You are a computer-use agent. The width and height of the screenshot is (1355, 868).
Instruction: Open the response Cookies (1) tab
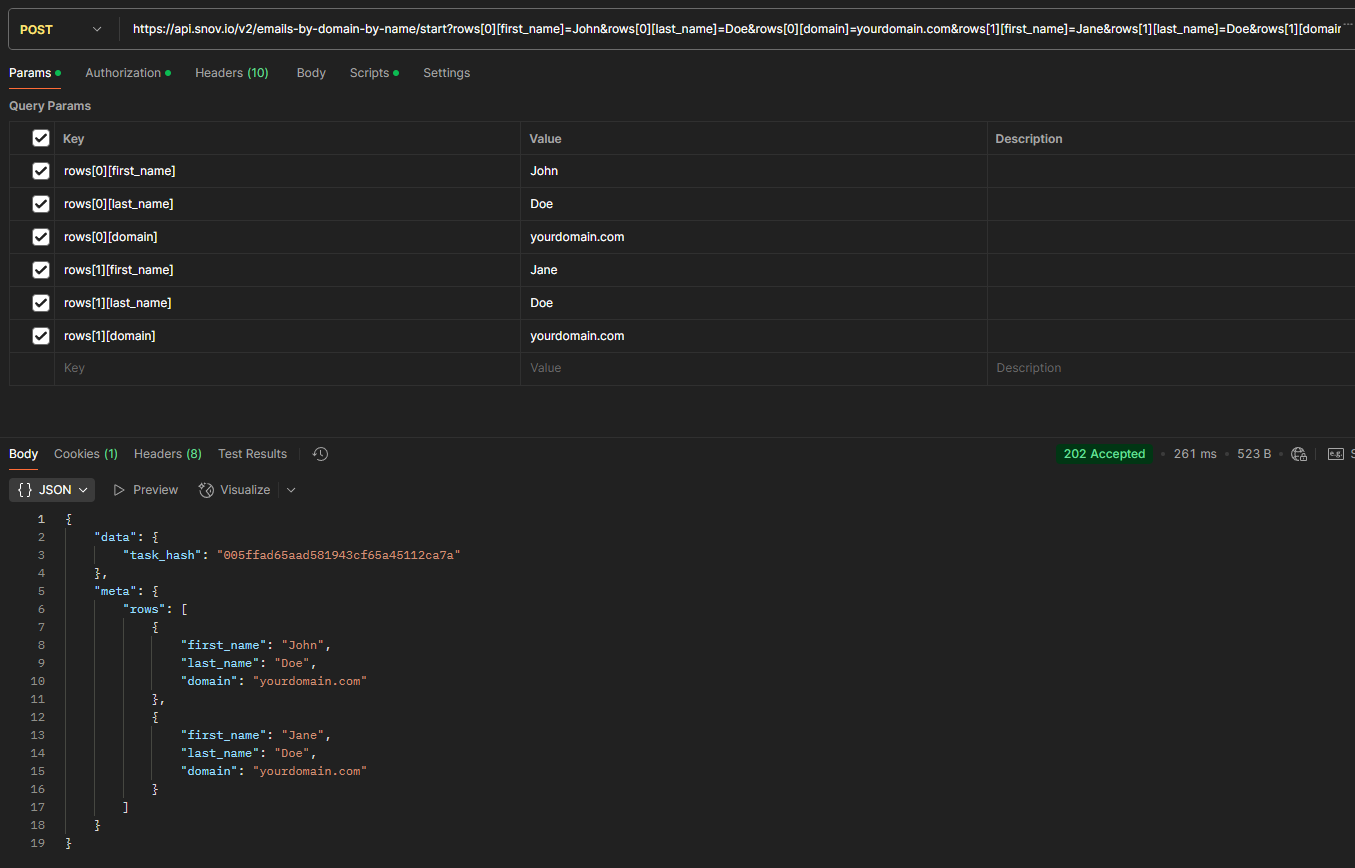(85, 454)
